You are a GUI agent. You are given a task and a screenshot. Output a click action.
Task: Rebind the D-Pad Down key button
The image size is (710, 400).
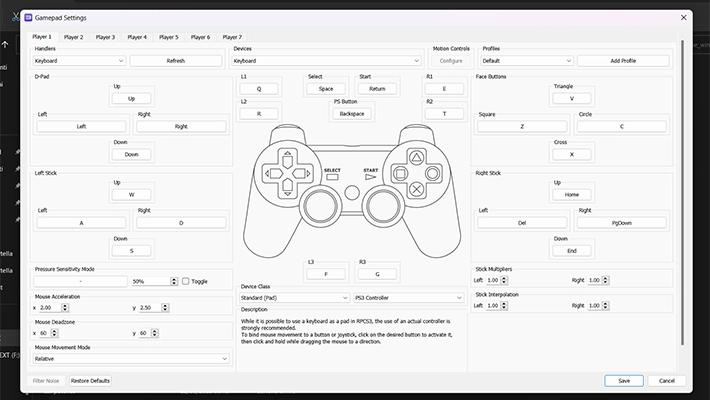click(131, 154)
